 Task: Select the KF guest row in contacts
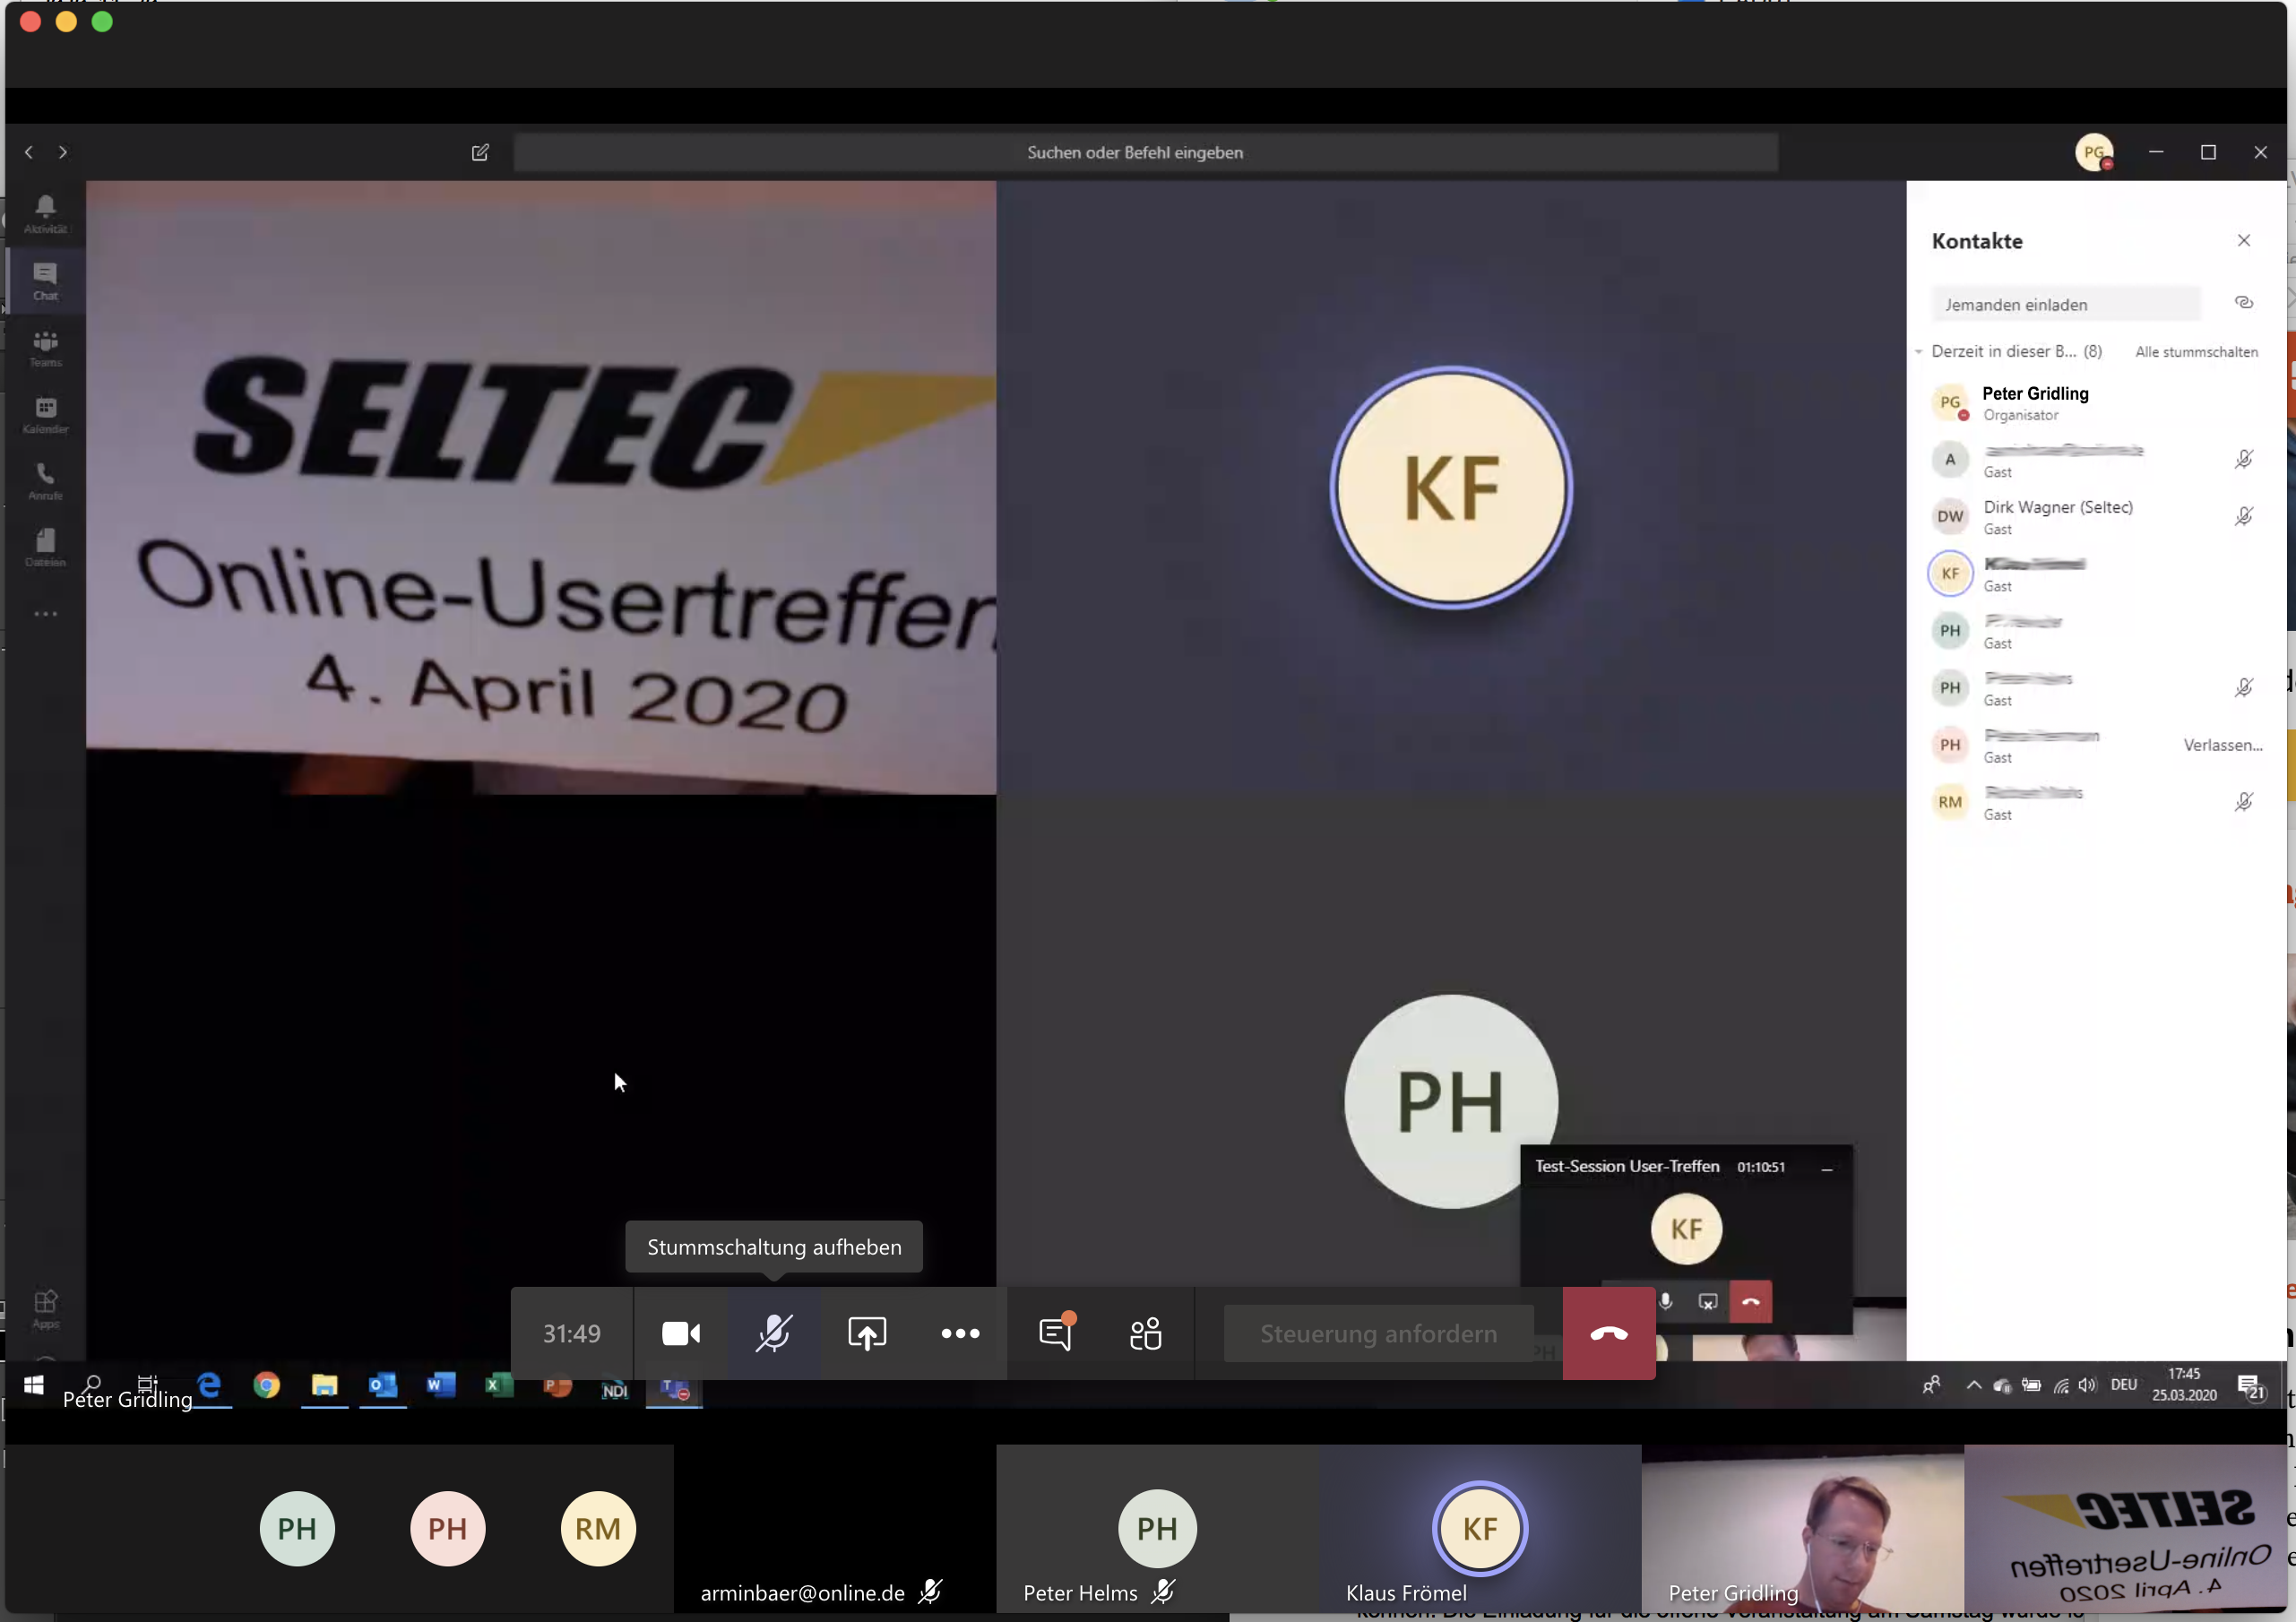(2095, 574)
